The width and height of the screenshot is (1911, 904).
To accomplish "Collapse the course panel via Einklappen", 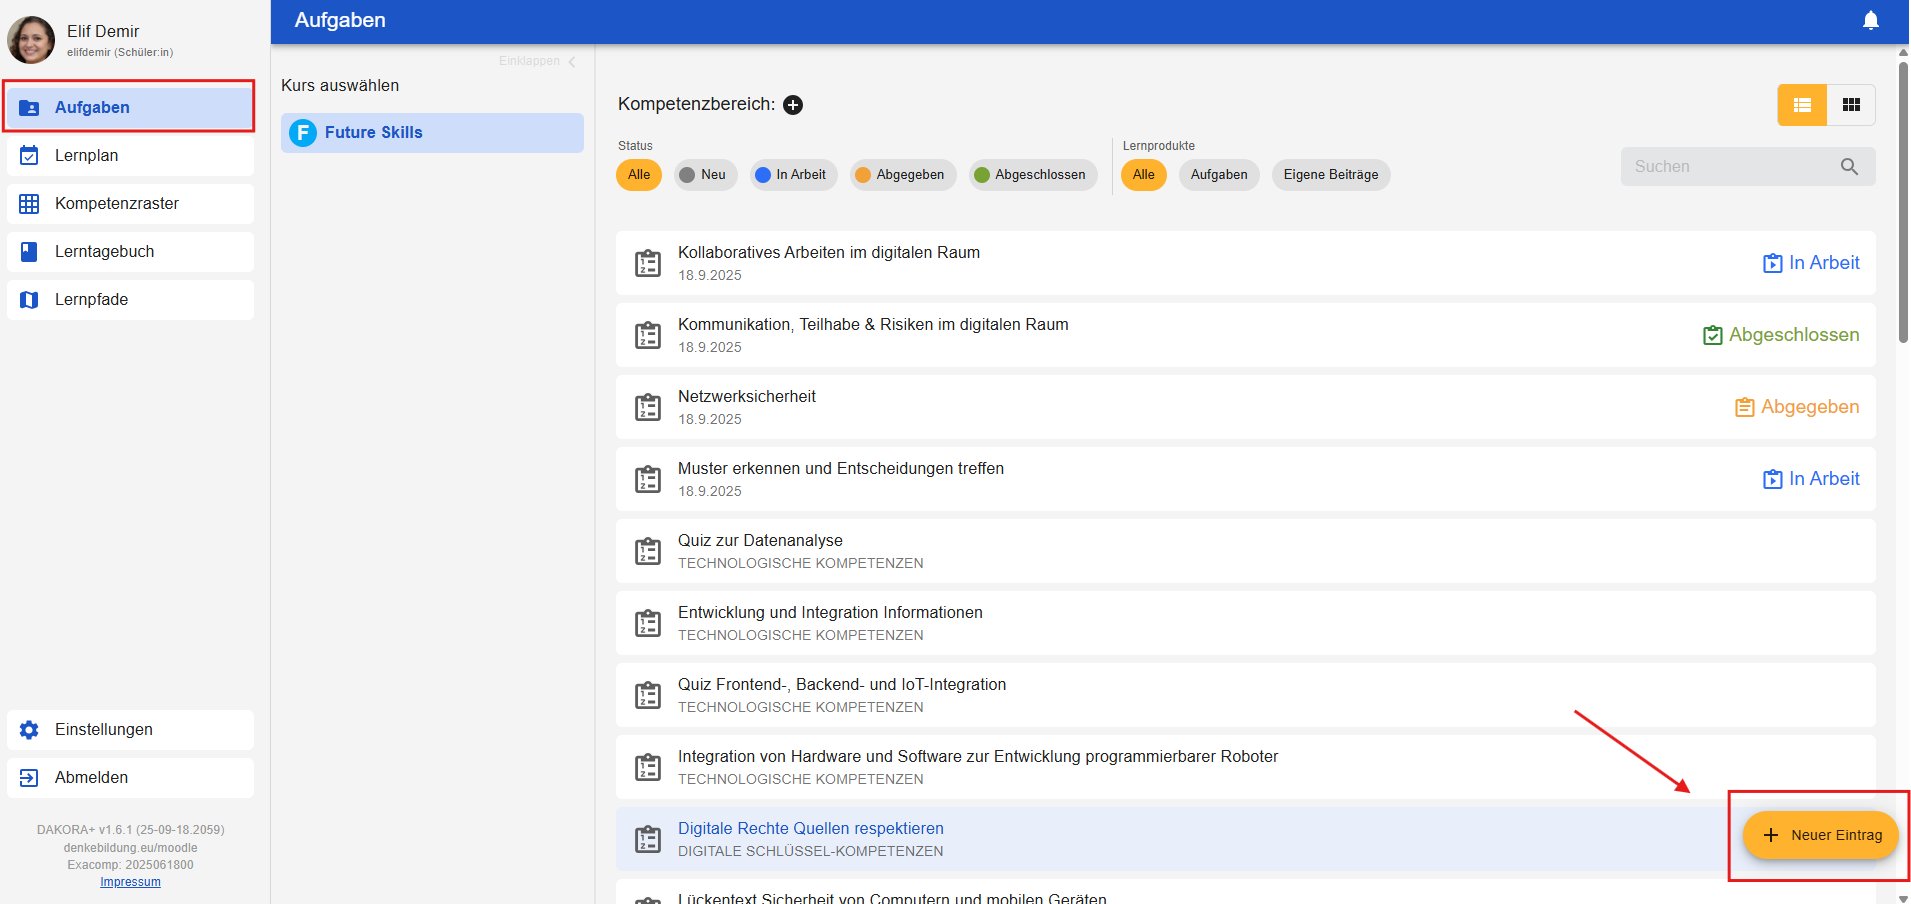I will pos(538,61).
